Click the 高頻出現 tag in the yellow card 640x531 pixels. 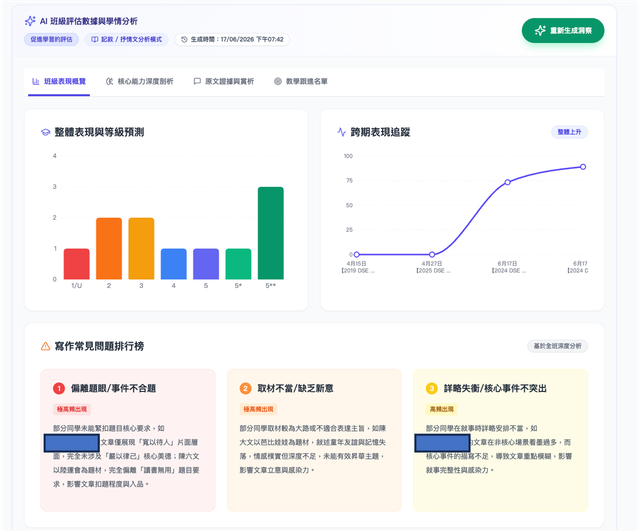442,409
